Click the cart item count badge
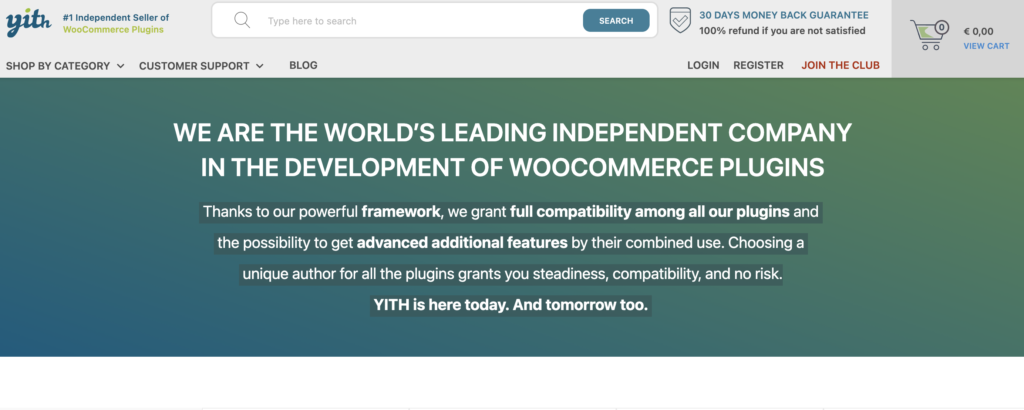1024x410 pixels. pos(942,27)
